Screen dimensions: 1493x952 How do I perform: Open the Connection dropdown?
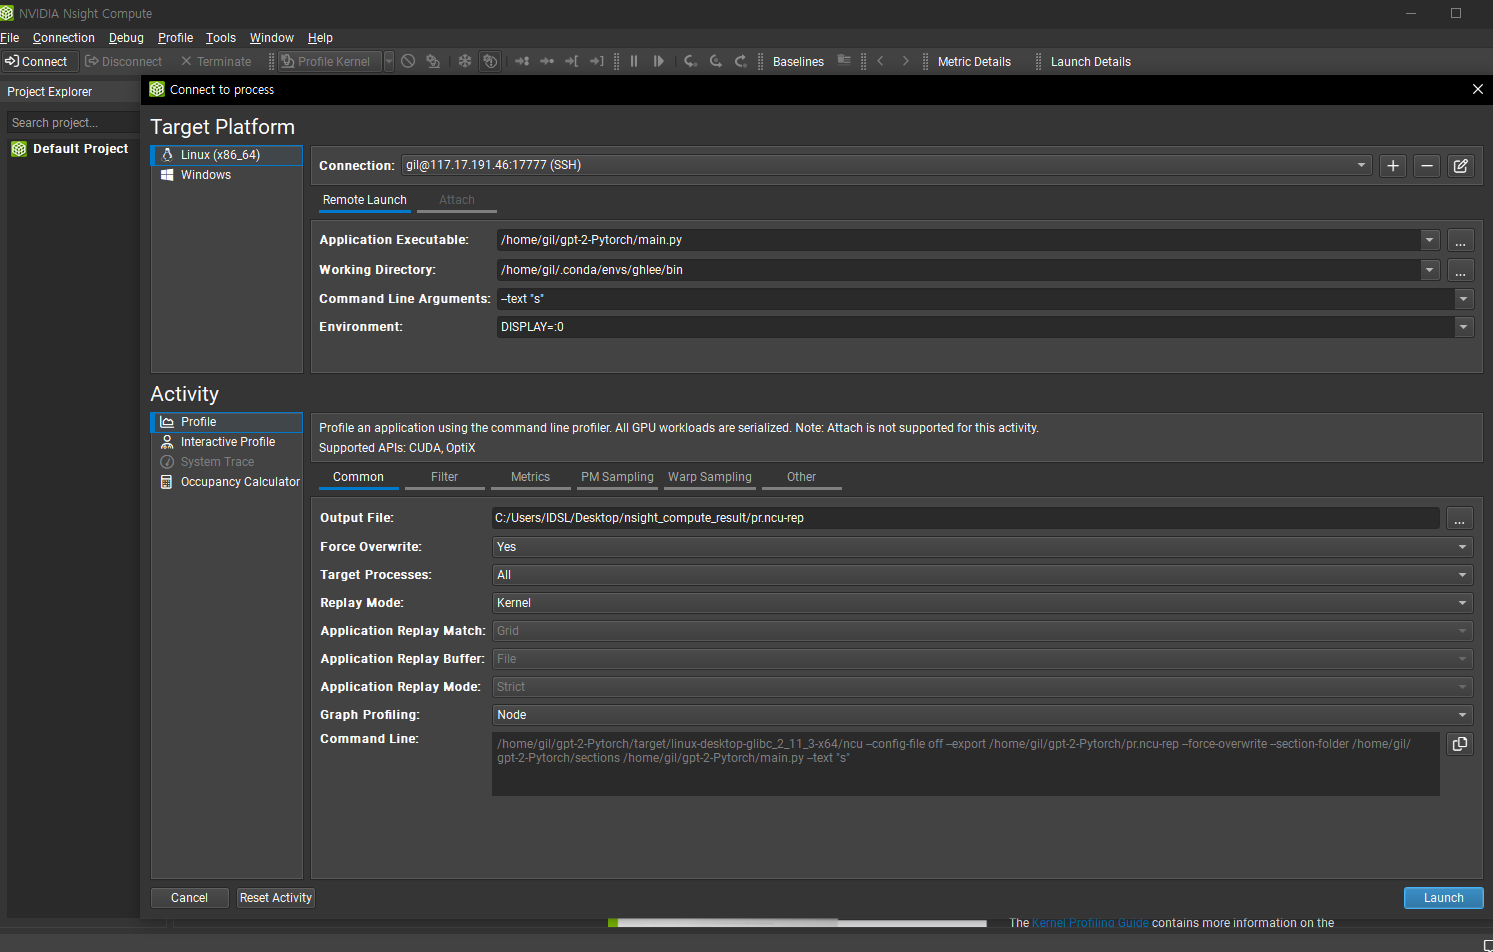pos(886,165)
